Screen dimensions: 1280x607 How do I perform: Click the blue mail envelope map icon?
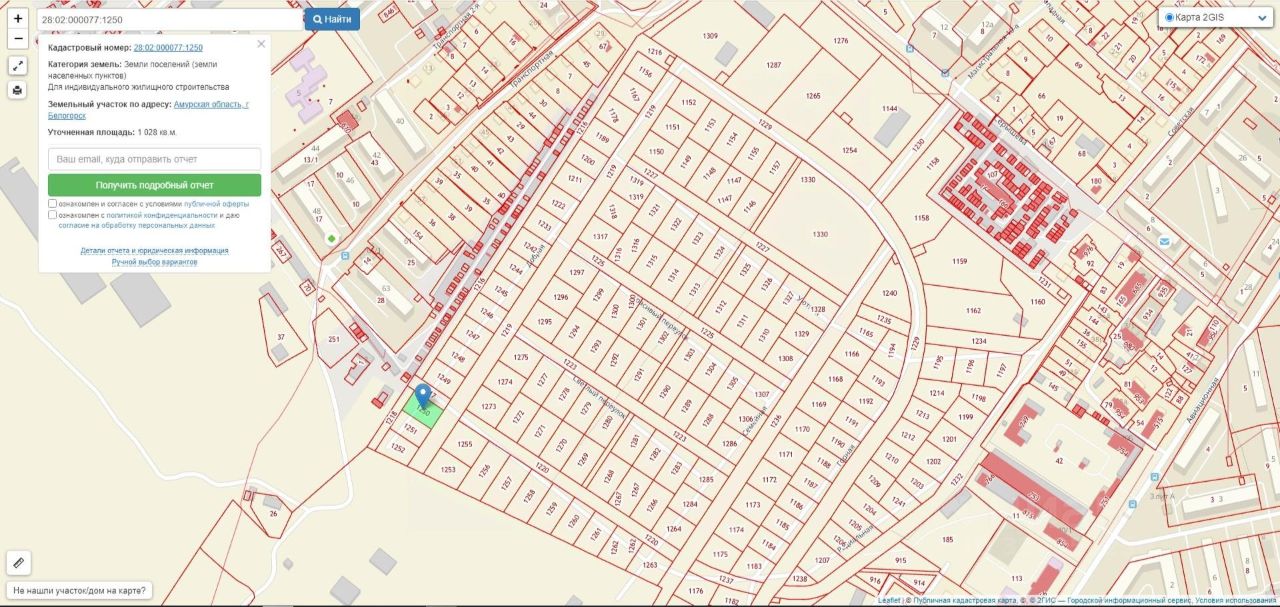click(x=1164, y=241)
